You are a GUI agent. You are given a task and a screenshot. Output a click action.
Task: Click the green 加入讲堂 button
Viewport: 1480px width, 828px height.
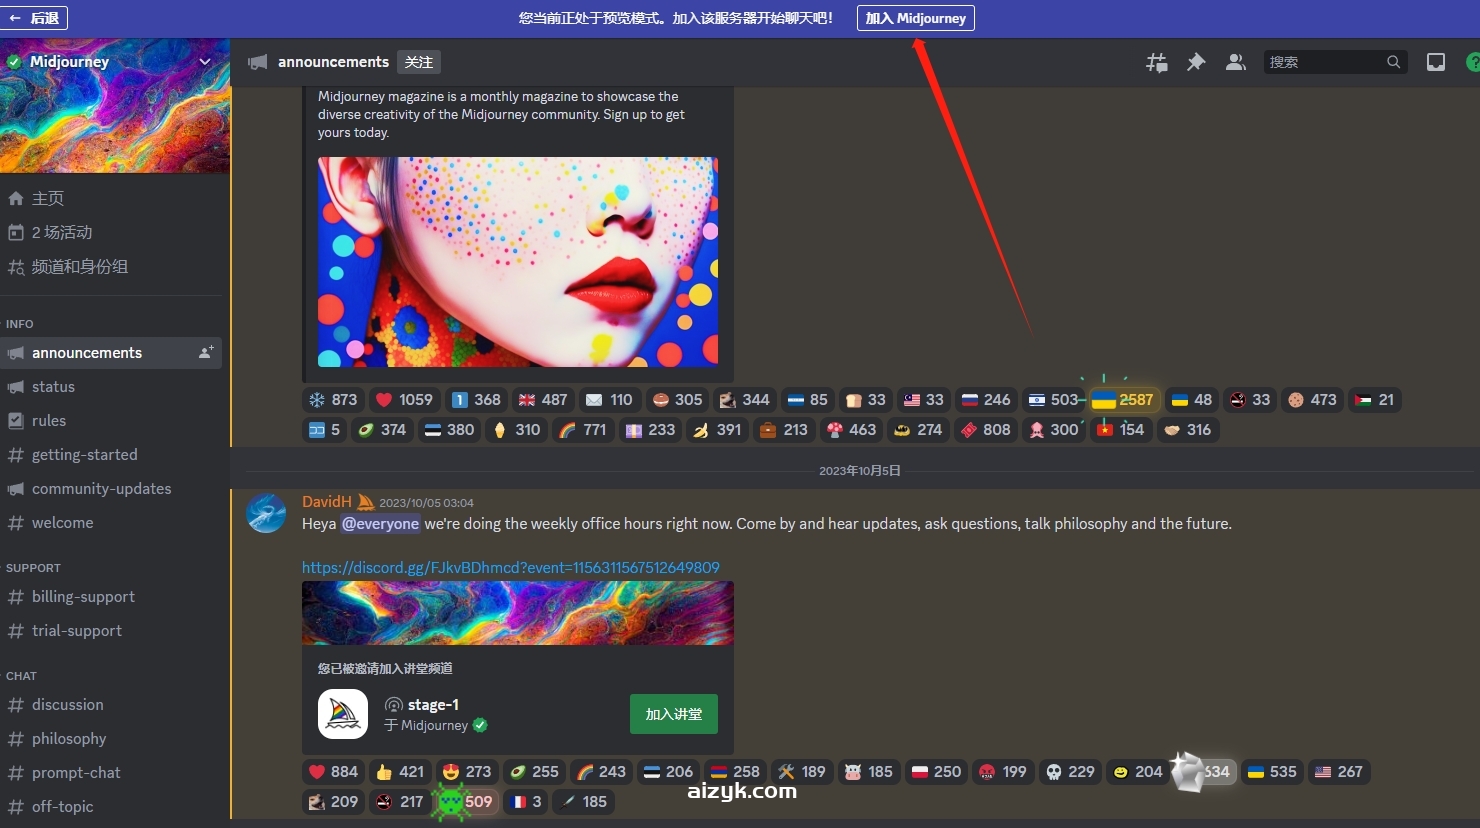[x=673, y=714]
